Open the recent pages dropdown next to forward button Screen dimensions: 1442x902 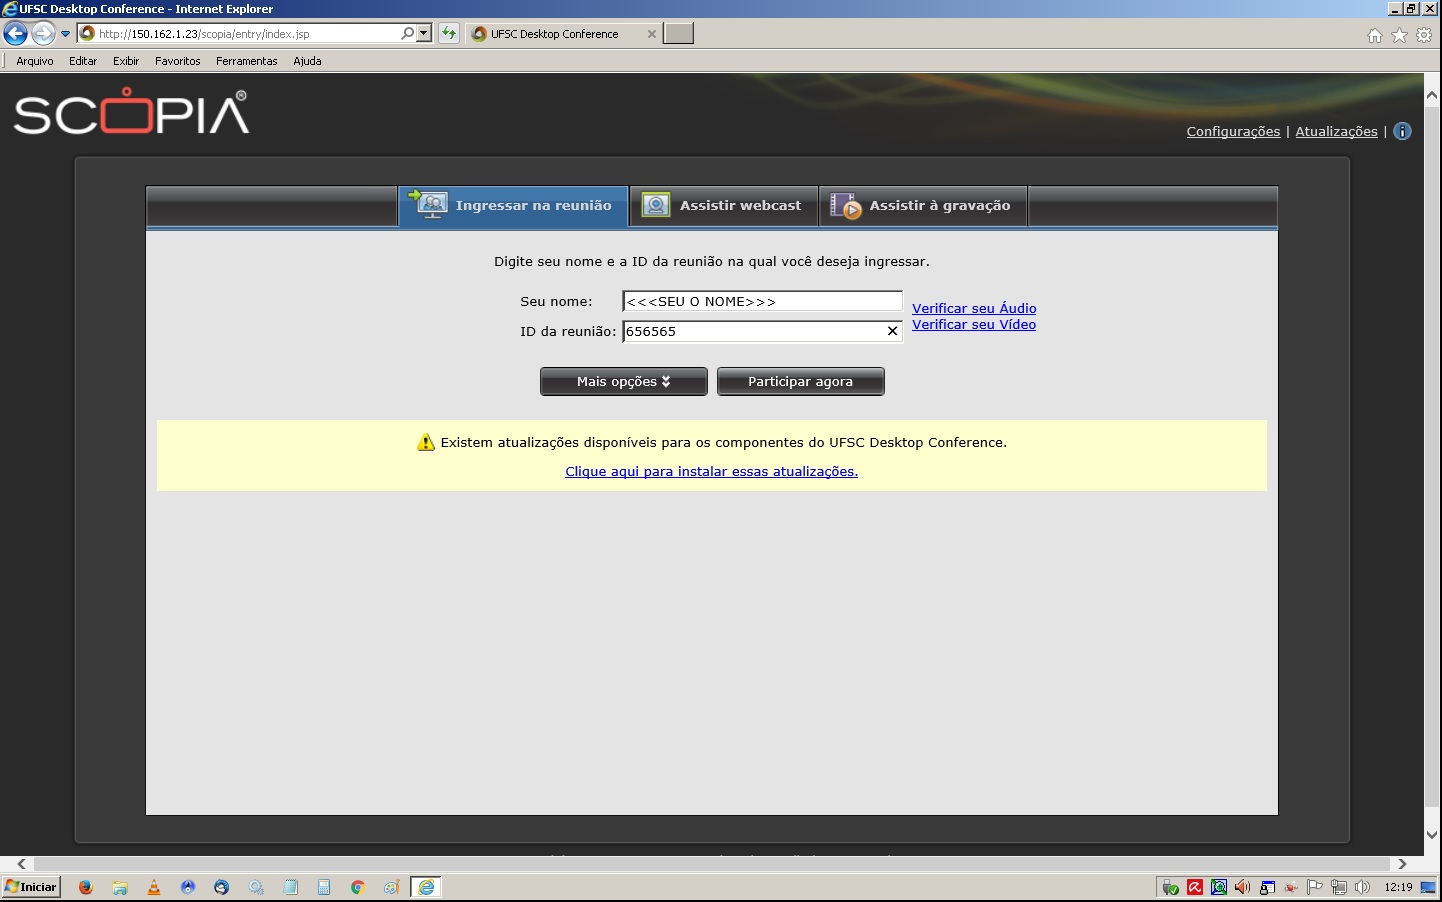click(66, 33)
